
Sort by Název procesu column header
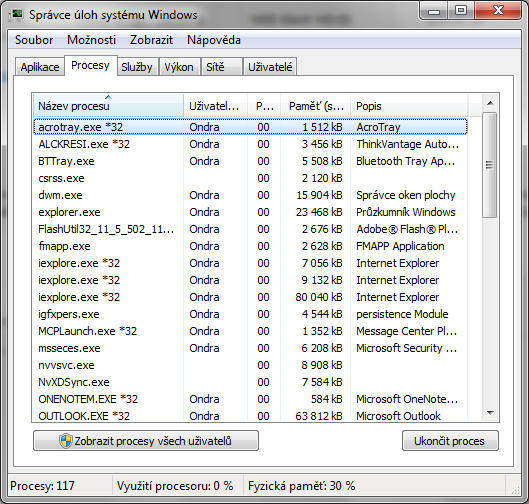tap(108, 106)
